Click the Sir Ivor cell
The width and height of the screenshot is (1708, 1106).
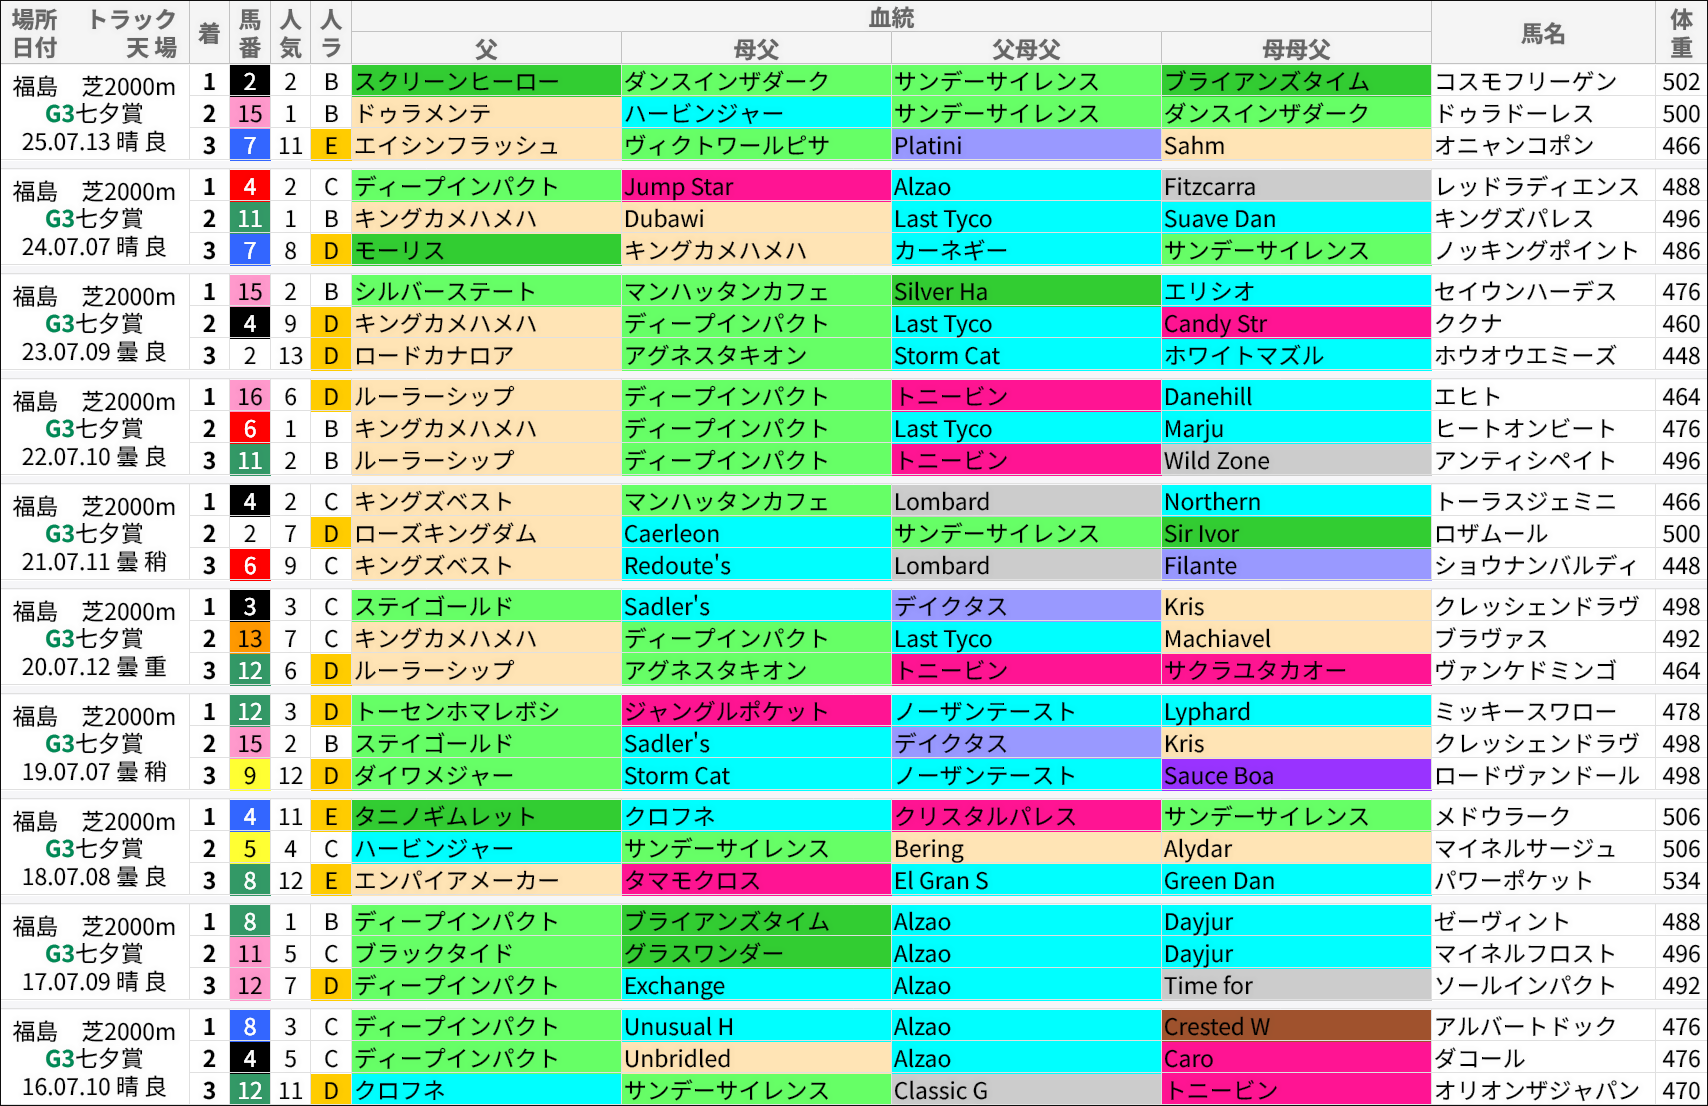(x=1296, y=533)
